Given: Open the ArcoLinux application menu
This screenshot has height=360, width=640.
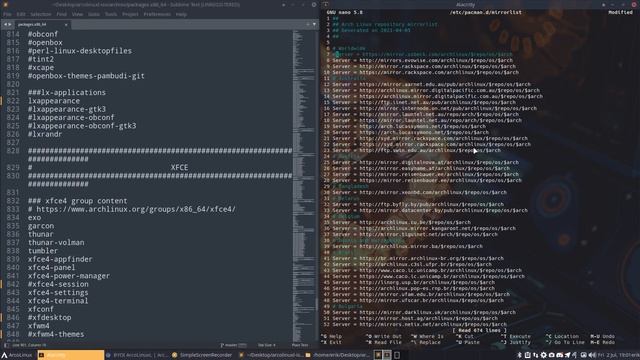Looking at the screenshot, I should [17, 355].
